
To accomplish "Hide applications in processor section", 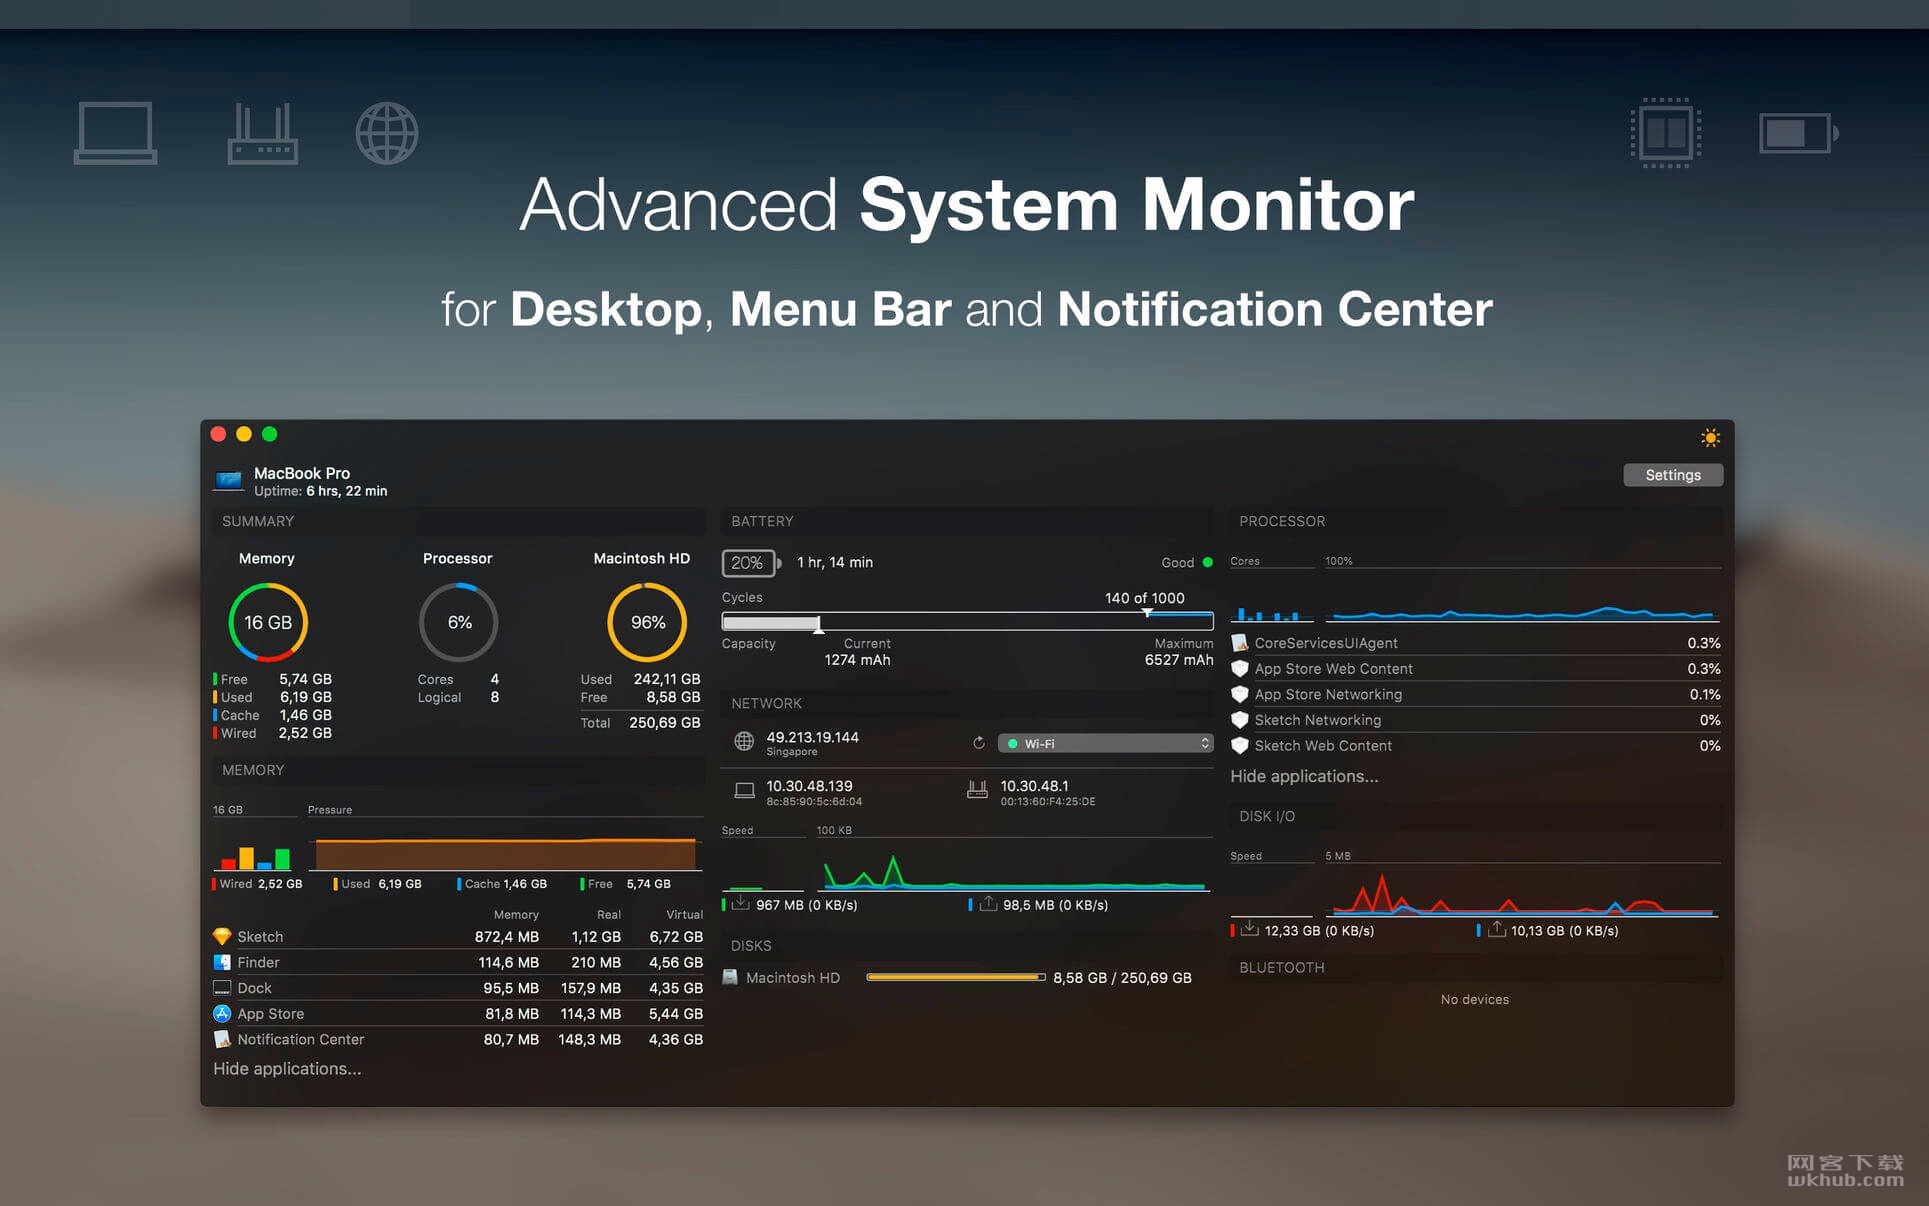I will click(1304, 776).
